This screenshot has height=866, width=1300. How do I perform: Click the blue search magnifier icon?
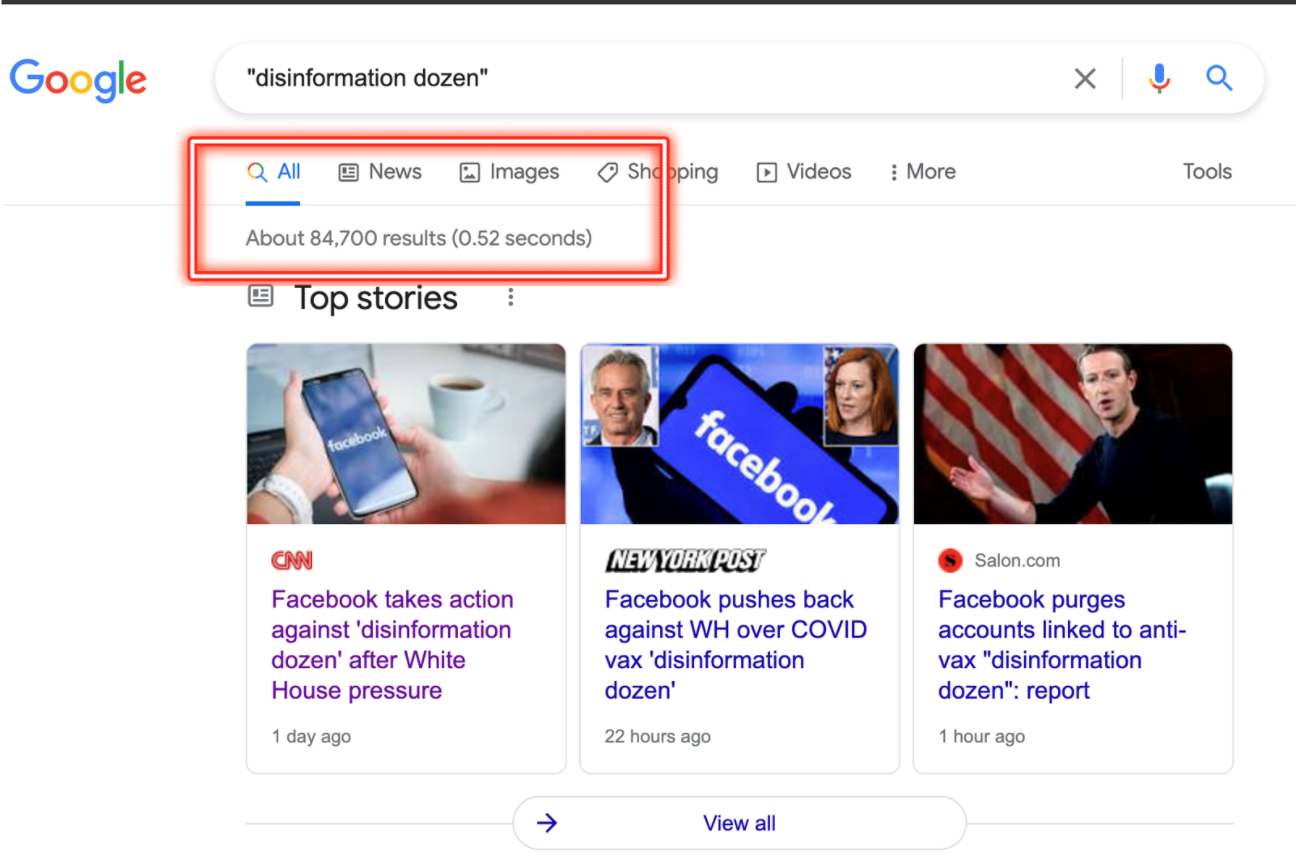coord(1219,79)
